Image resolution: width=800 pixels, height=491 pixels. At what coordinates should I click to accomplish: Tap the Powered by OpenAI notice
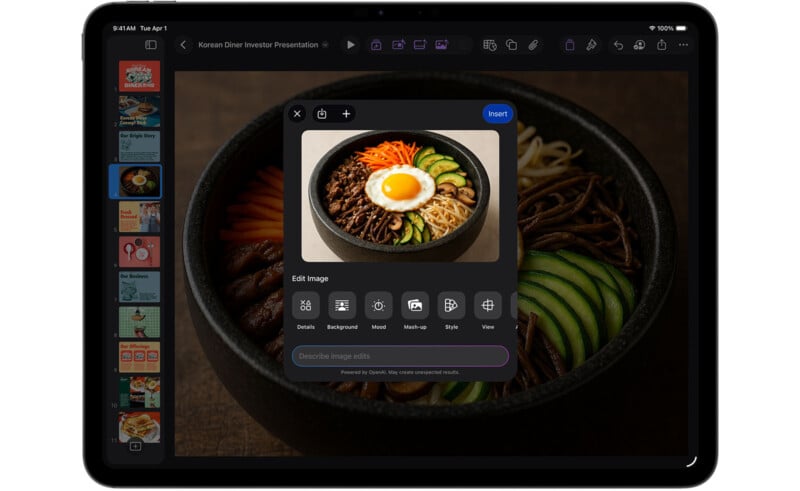[400, 372]
